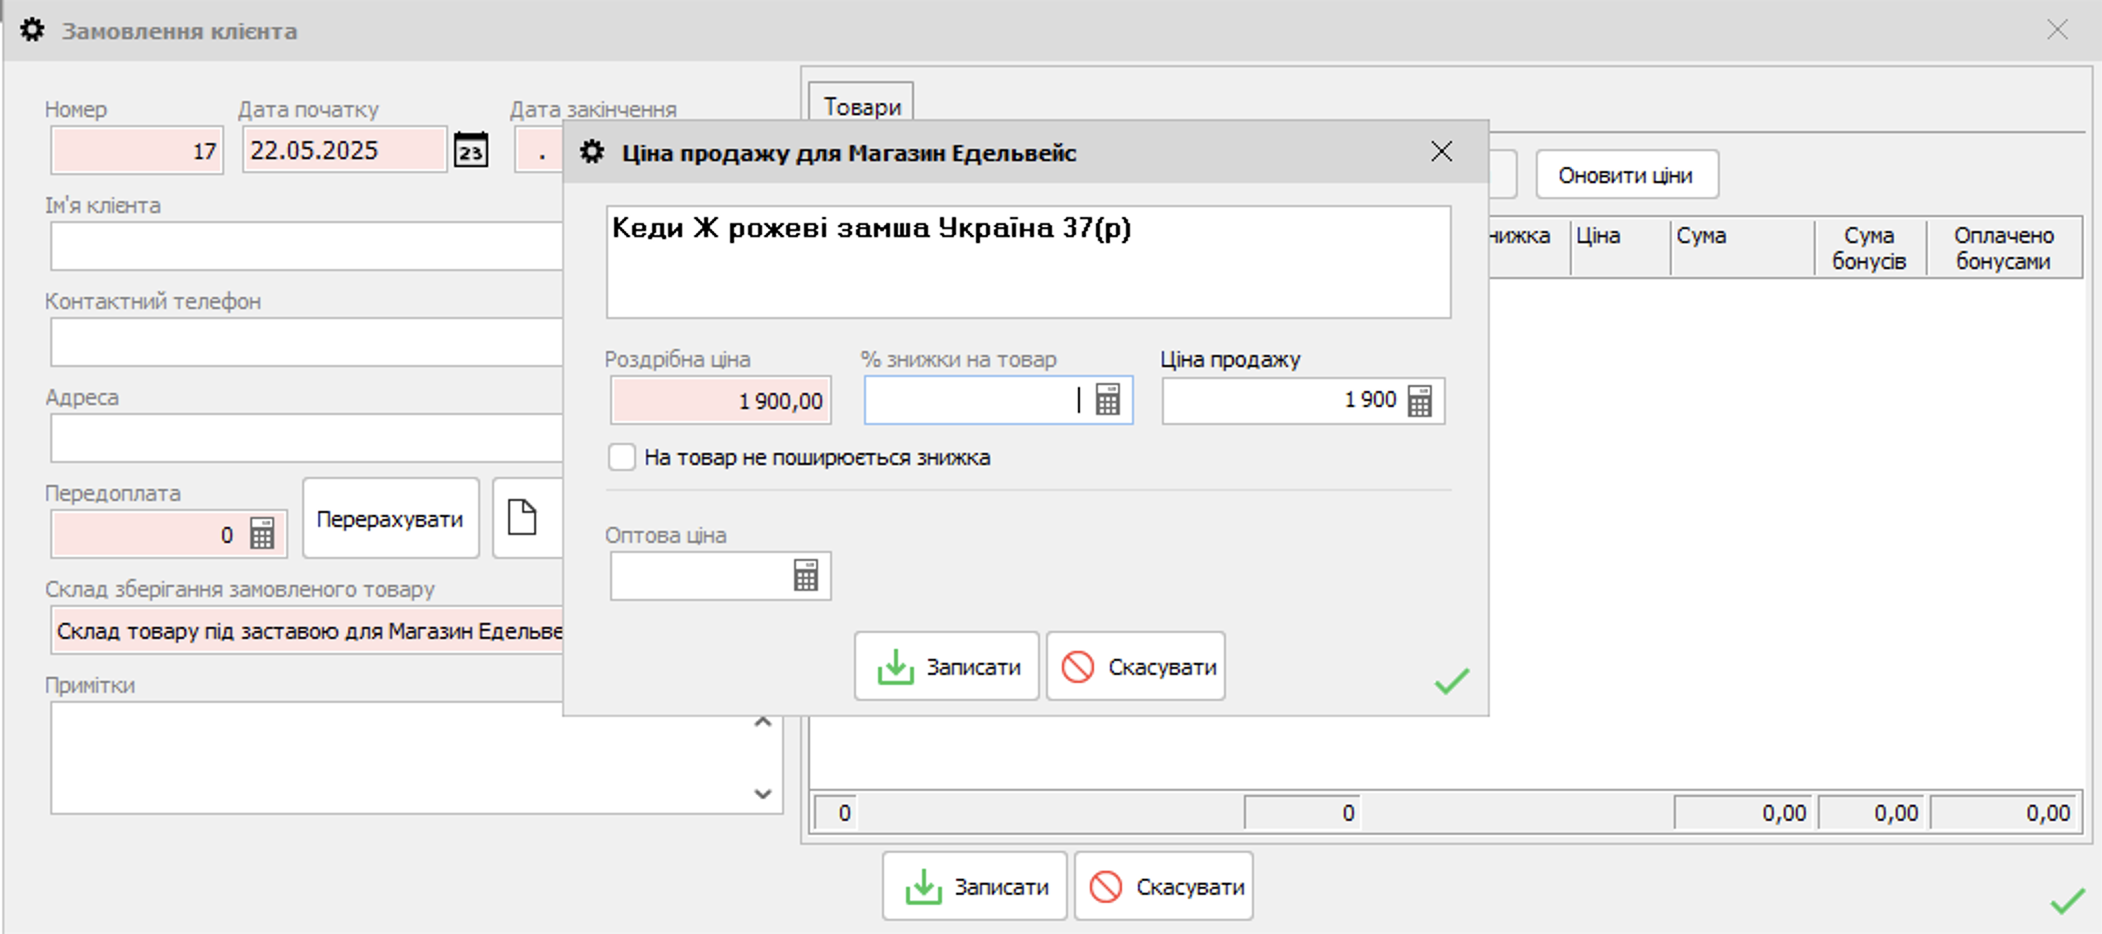The image size is (2102, 934).
Task: Click the Оновити ціни button
Action: 1626,175
